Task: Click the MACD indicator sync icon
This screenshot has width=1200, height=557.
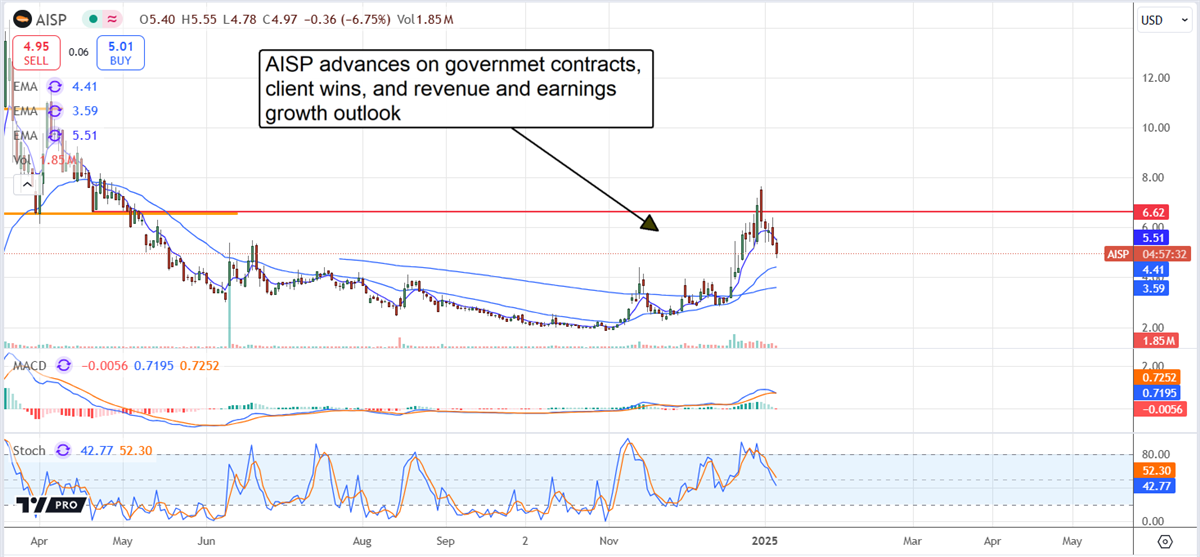Action: [64, 365]
